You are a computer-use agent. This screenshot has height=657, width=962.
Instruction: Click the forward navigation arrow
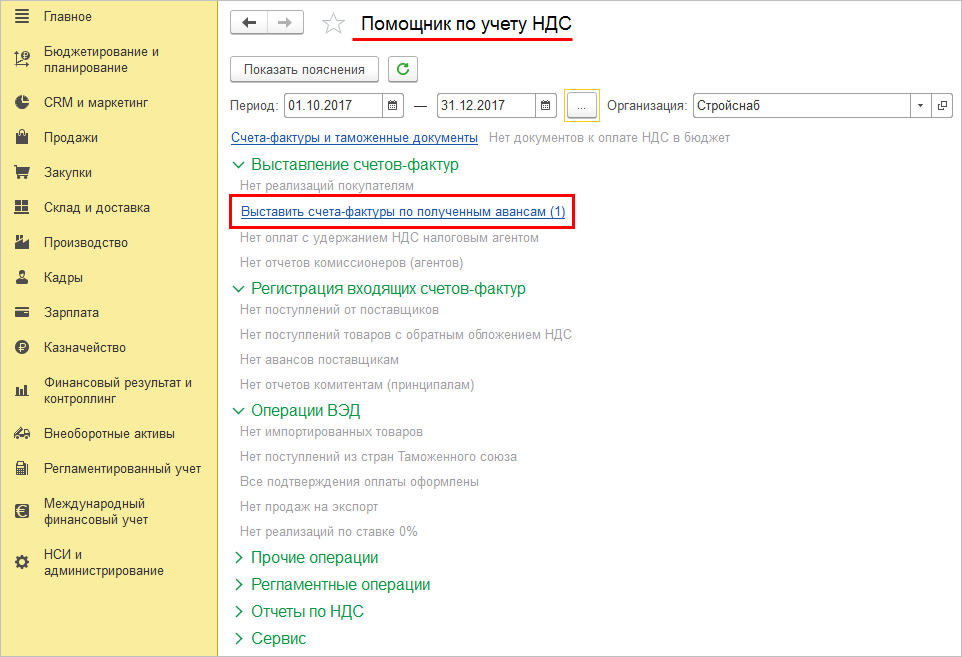click(x=285, y=23)
